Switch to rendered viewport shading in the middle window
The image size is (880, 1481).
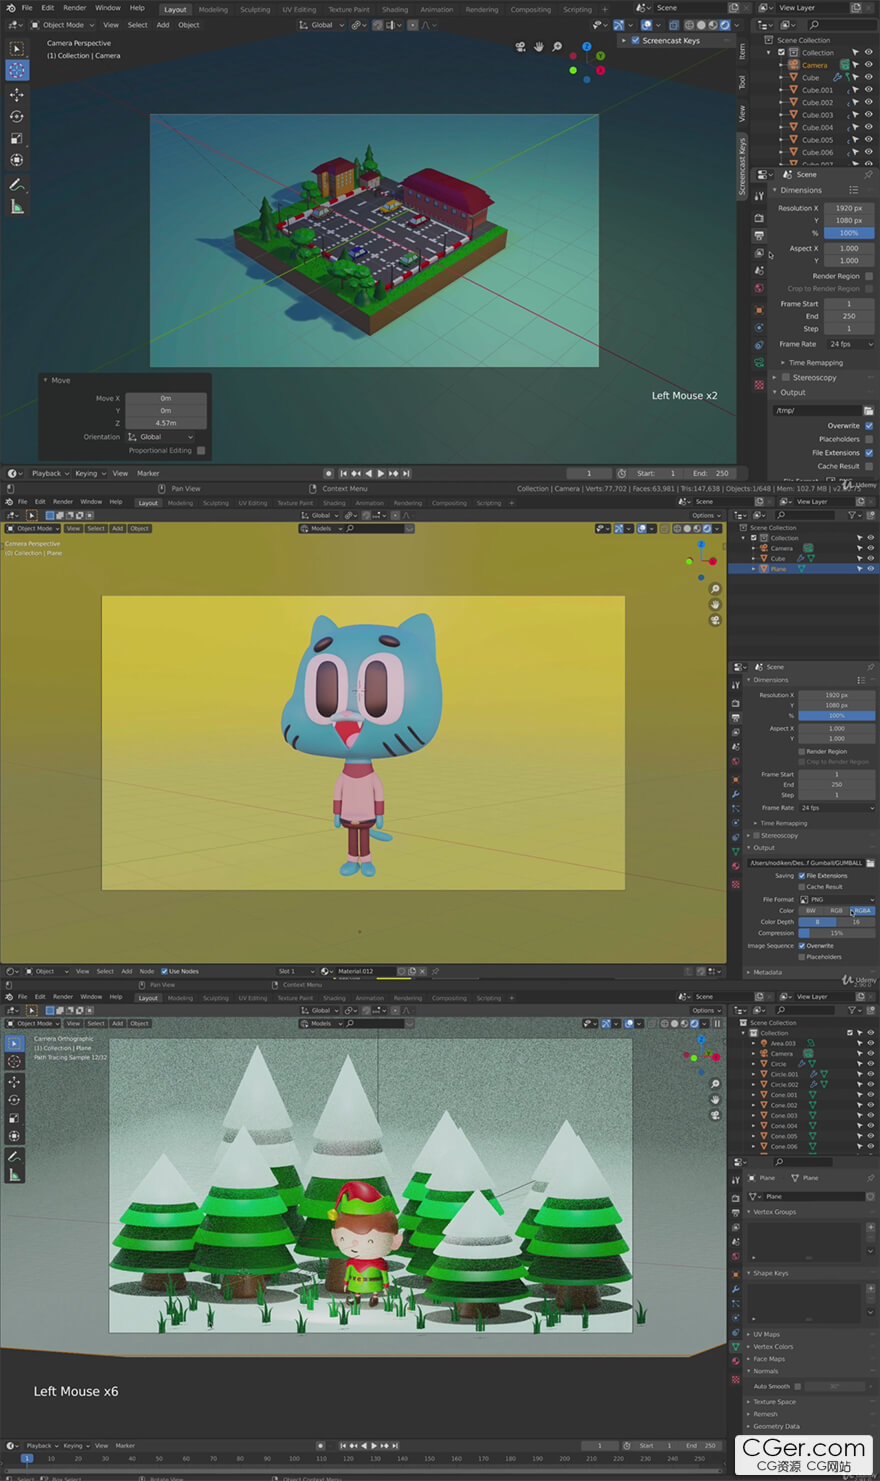pyautogui.click(x=708, y=528)
